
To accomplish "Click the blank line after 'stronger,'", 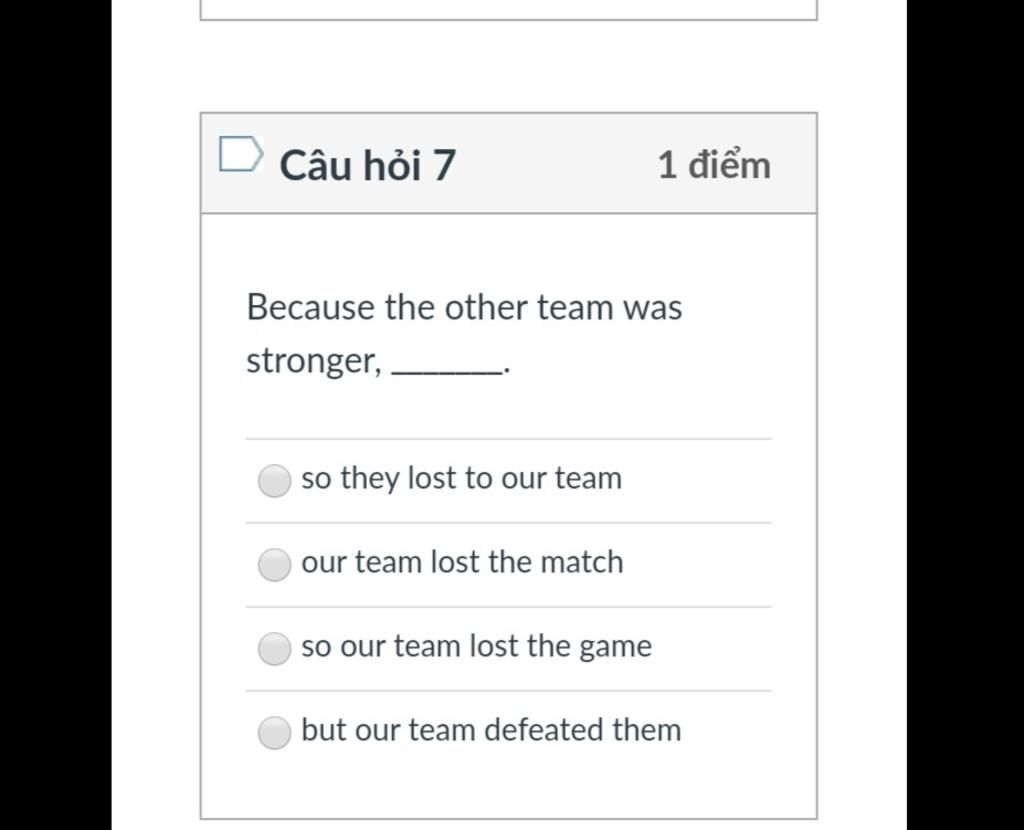I will coord(447,370).
